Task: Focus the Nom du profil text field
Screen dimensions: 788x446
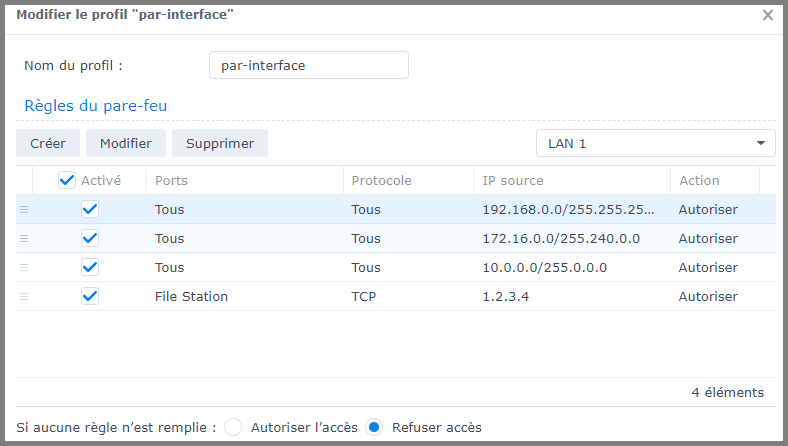Action: point(308,65)
